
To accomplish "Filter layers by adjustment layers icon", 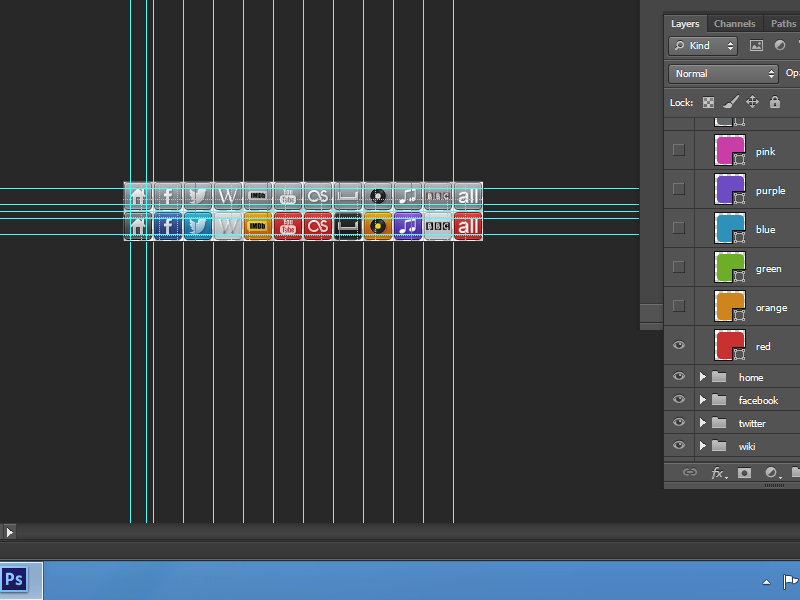I will pyautogui.click(x=780, y=45).
